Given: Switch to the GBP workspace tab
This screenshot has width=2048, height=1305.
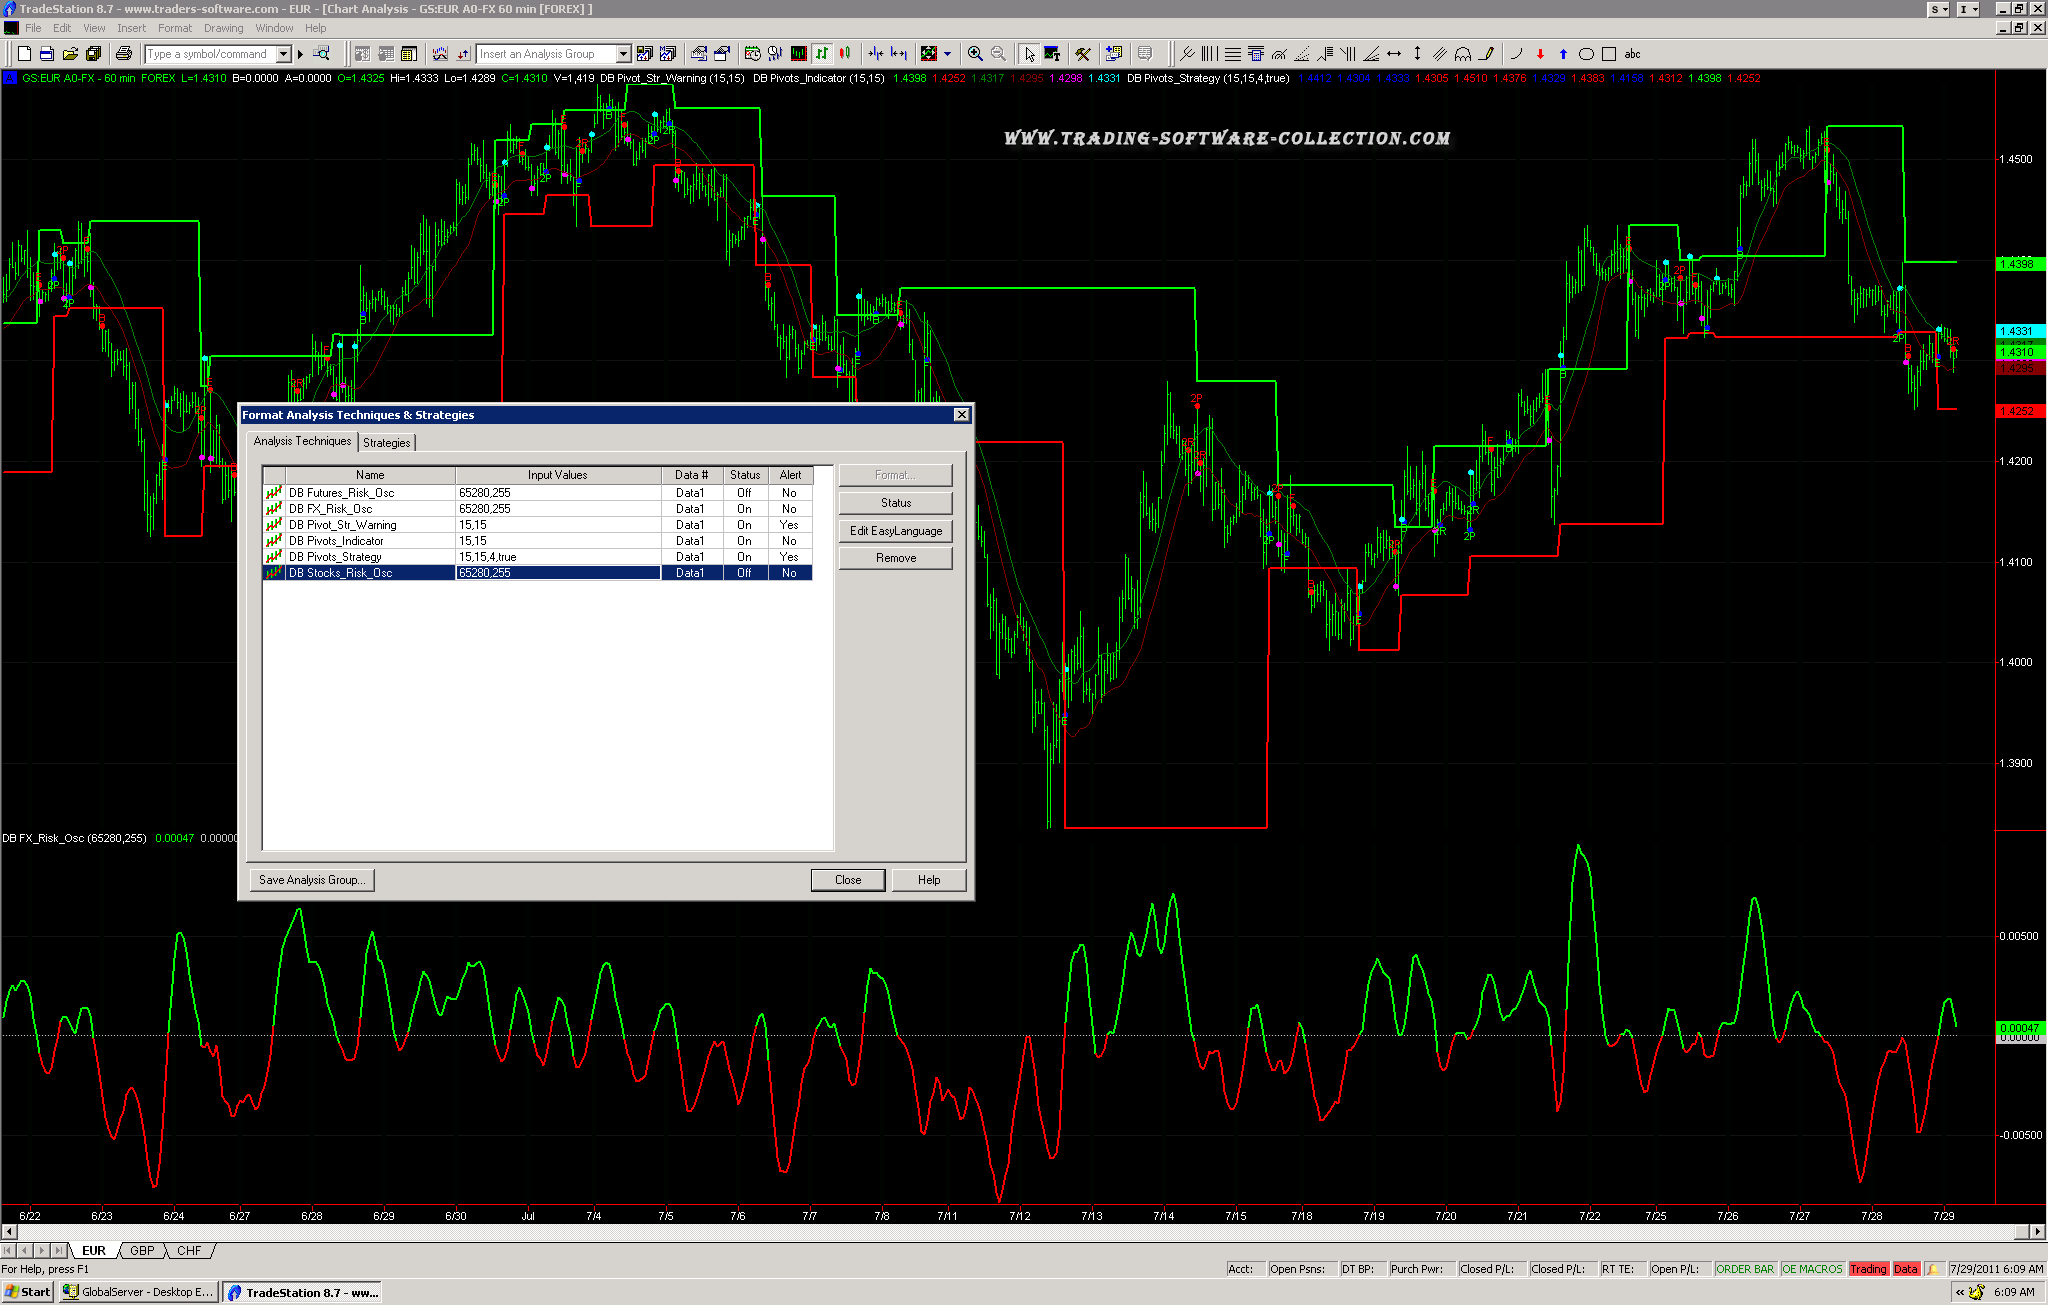Looking at the screenshot, I should (142, 1251).
